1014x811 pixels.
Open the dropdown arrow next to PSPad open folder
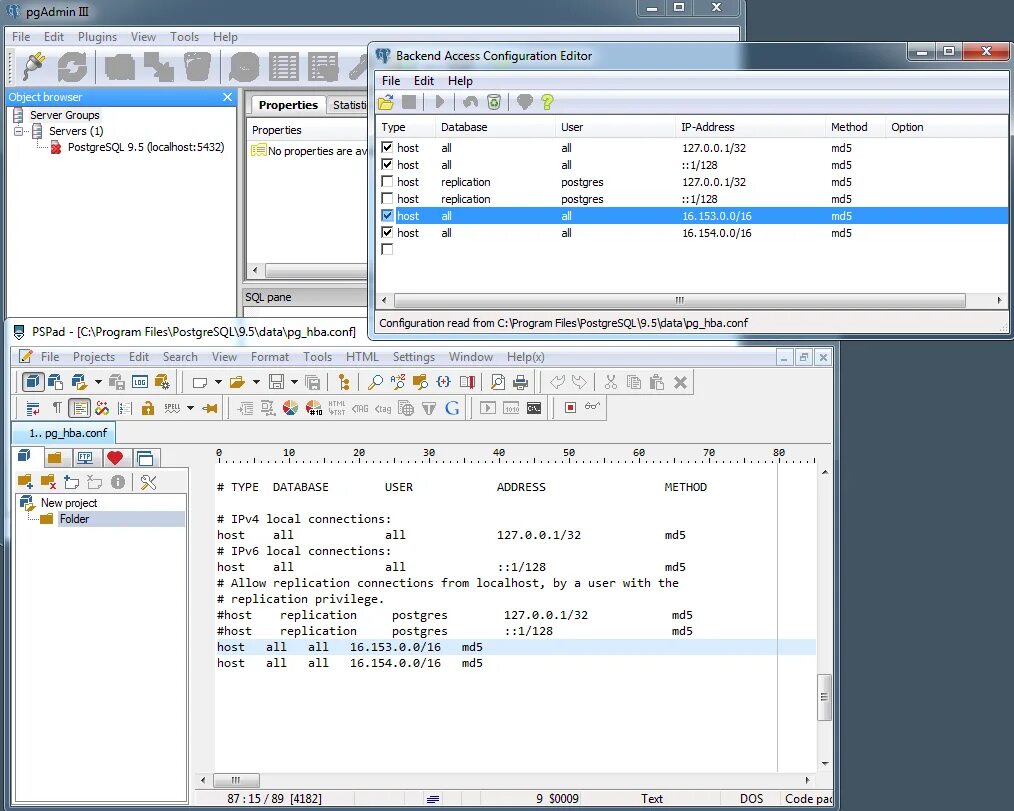[x=256, y=382]
